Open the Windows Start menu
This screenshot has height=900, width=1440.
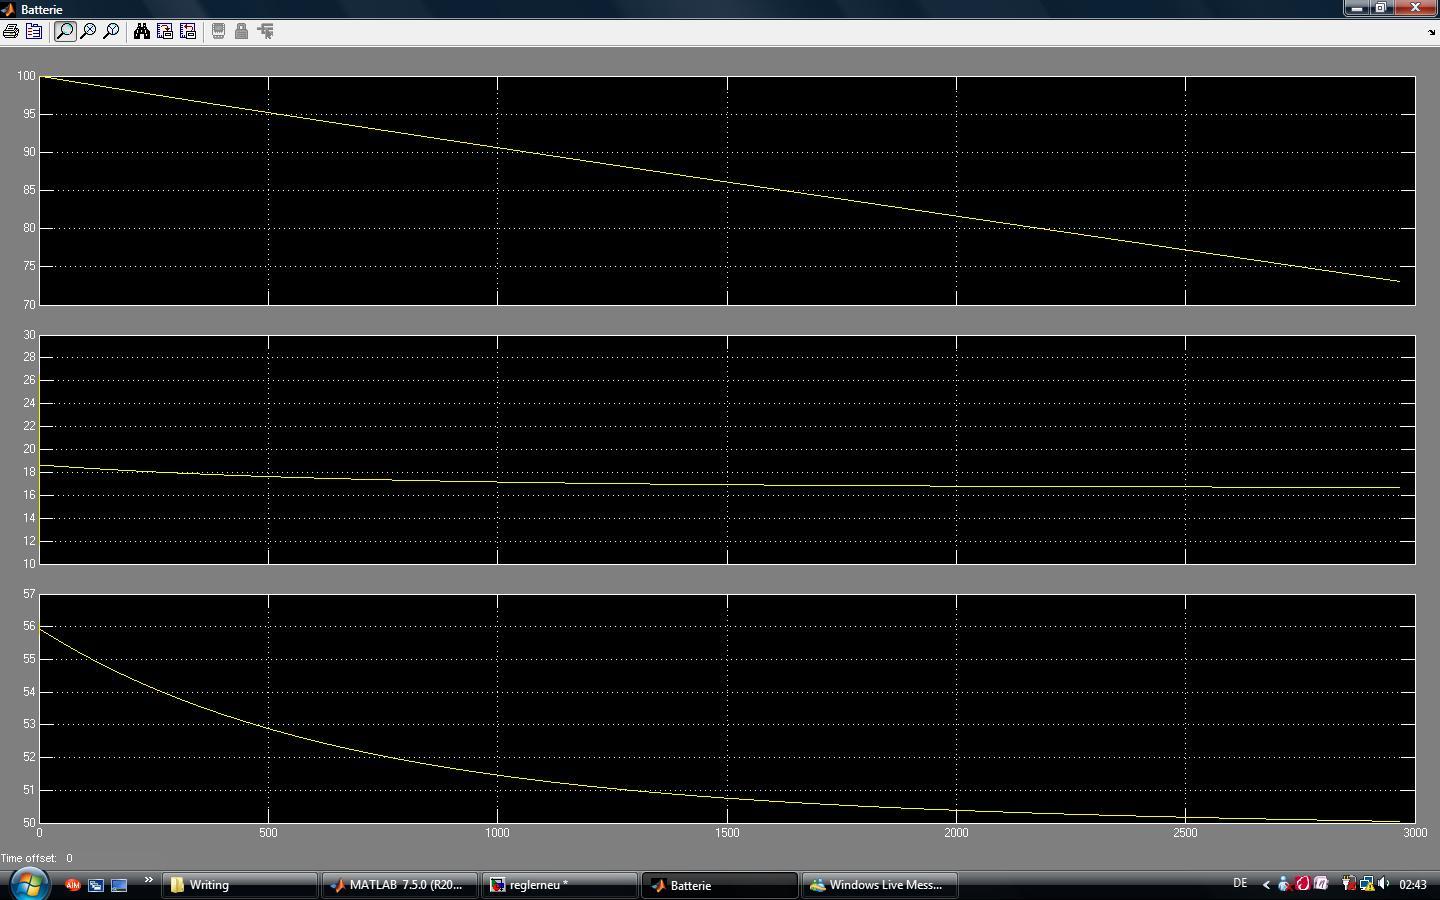click(29, 884)
